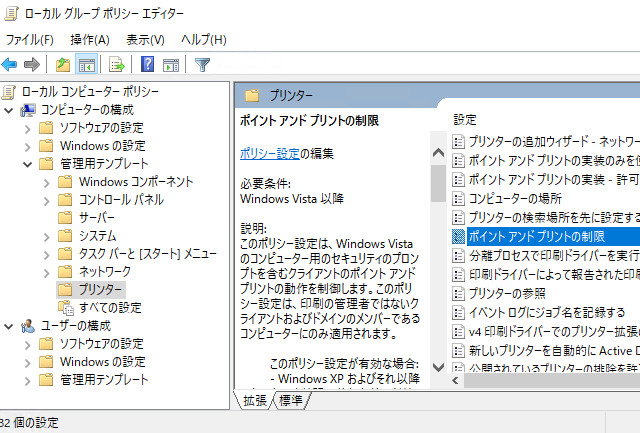640x433 pixels.
Task: Select the プリンターの参照 policy setting
Action: tap(507, 293)
